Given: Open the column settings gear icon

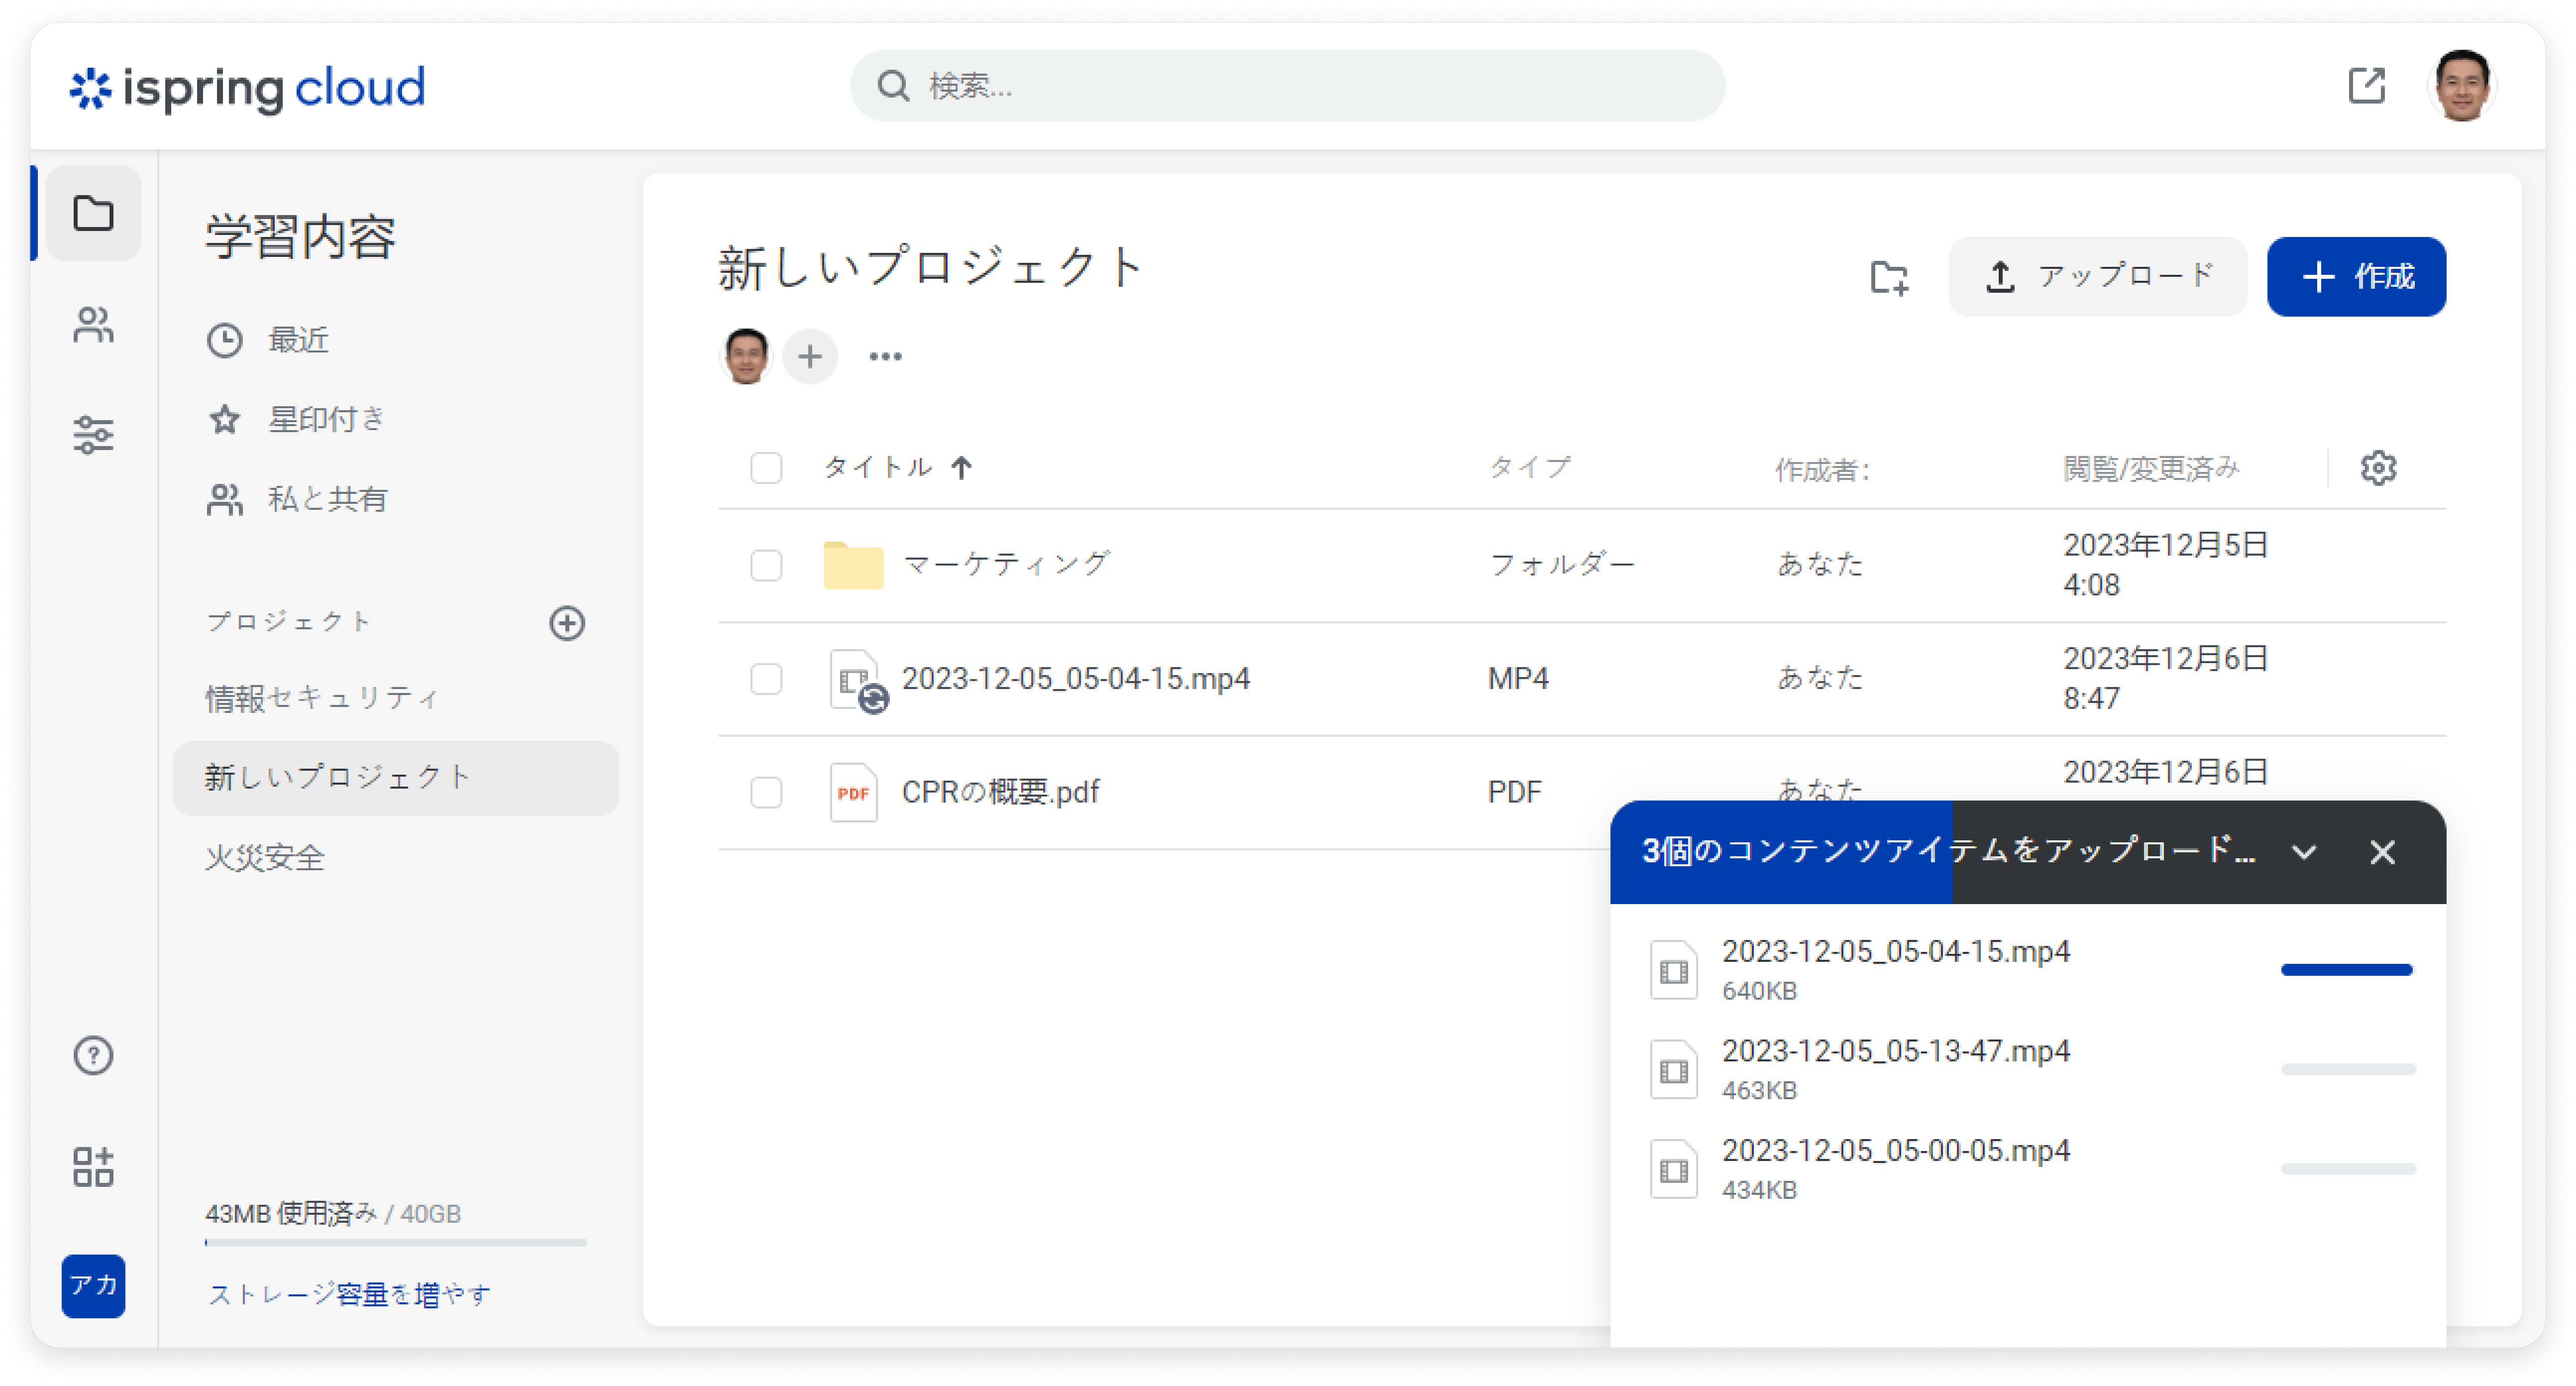Looking at the screenshot, I should pyautogui.click(x=2378, y=468).
